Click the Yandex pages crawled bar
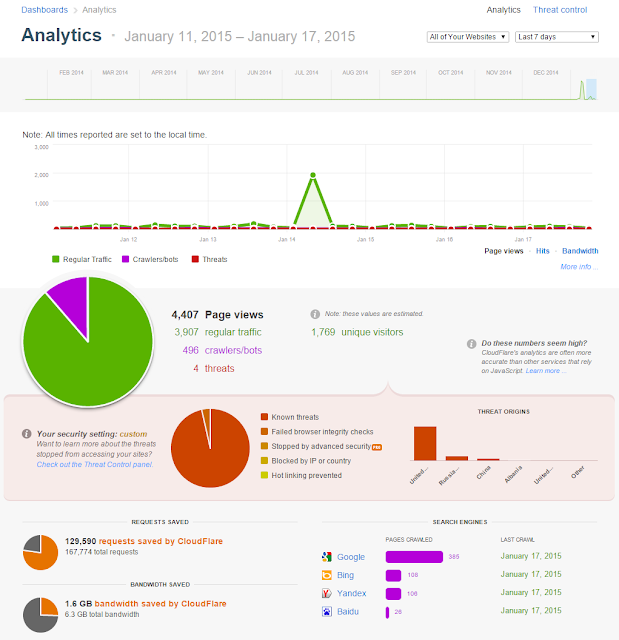 (393, 593)
